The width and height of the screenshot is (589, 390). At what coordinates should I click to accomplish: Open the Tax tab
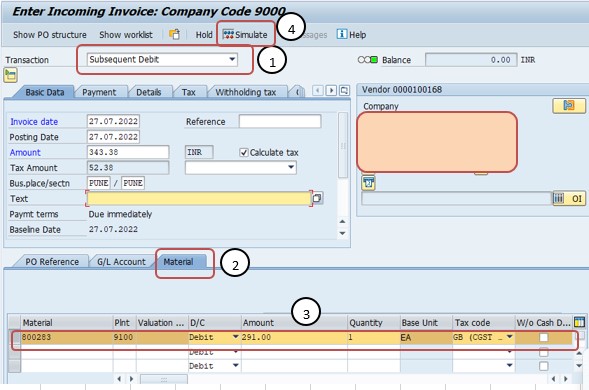coord(189,92)
